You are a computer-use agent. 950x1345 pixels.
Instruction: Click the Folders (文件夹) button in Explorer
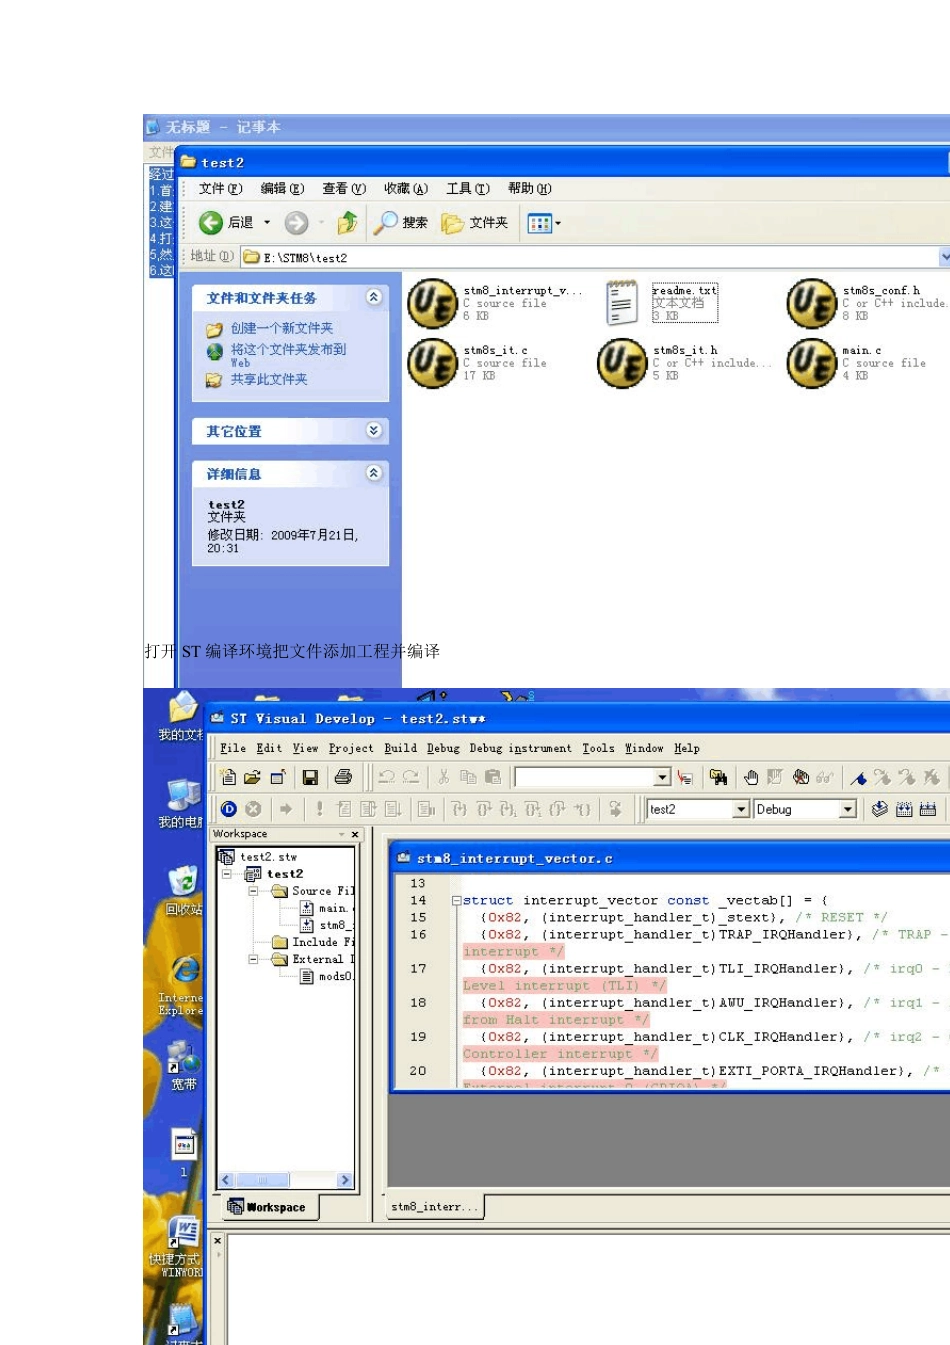point(475,222)
